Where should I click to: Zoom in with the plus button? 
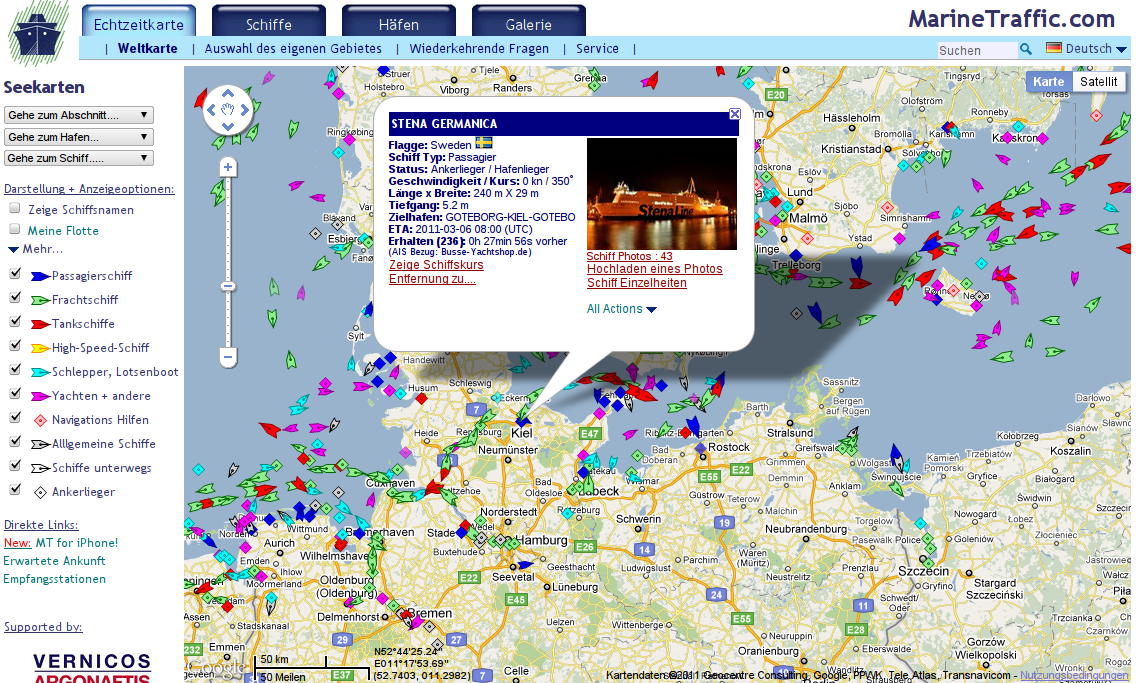click(228, 167)
